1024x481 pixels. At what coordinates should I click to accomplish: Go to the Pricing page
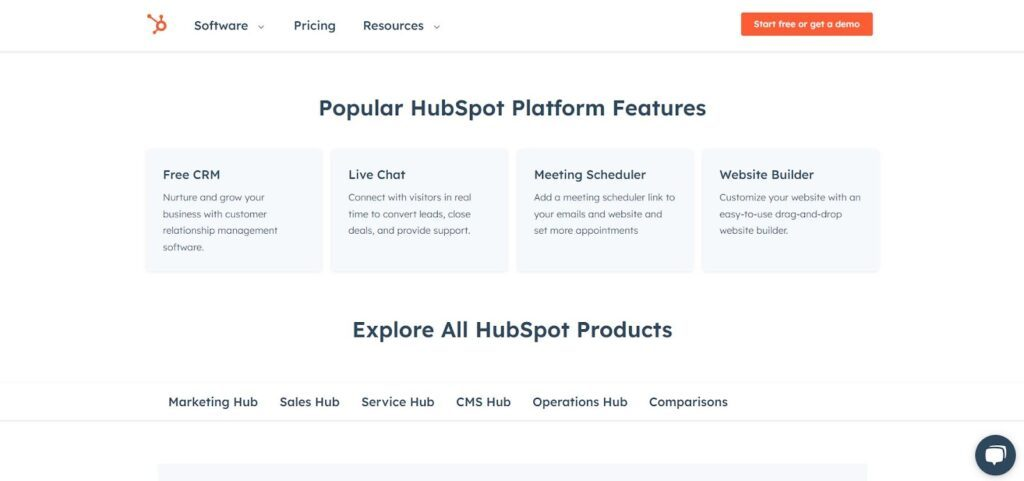[314, 26]
